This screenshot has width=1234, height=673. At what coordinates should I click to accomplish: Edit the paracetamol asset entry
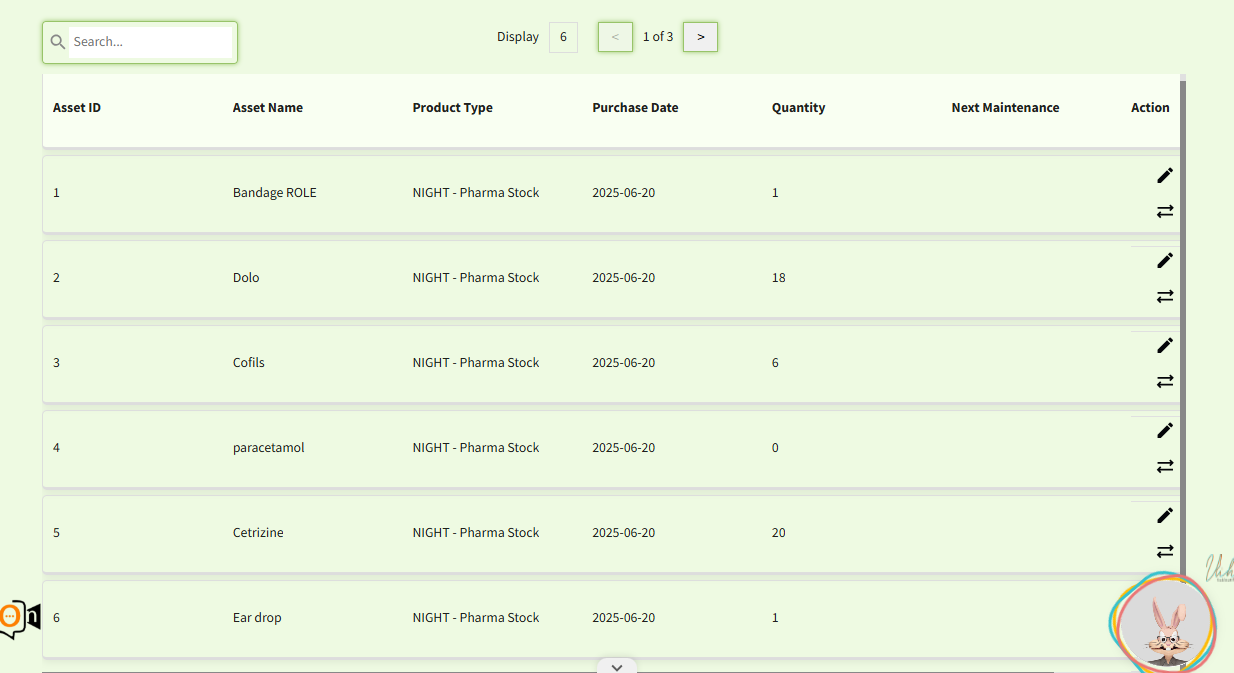pos(1165,430)
